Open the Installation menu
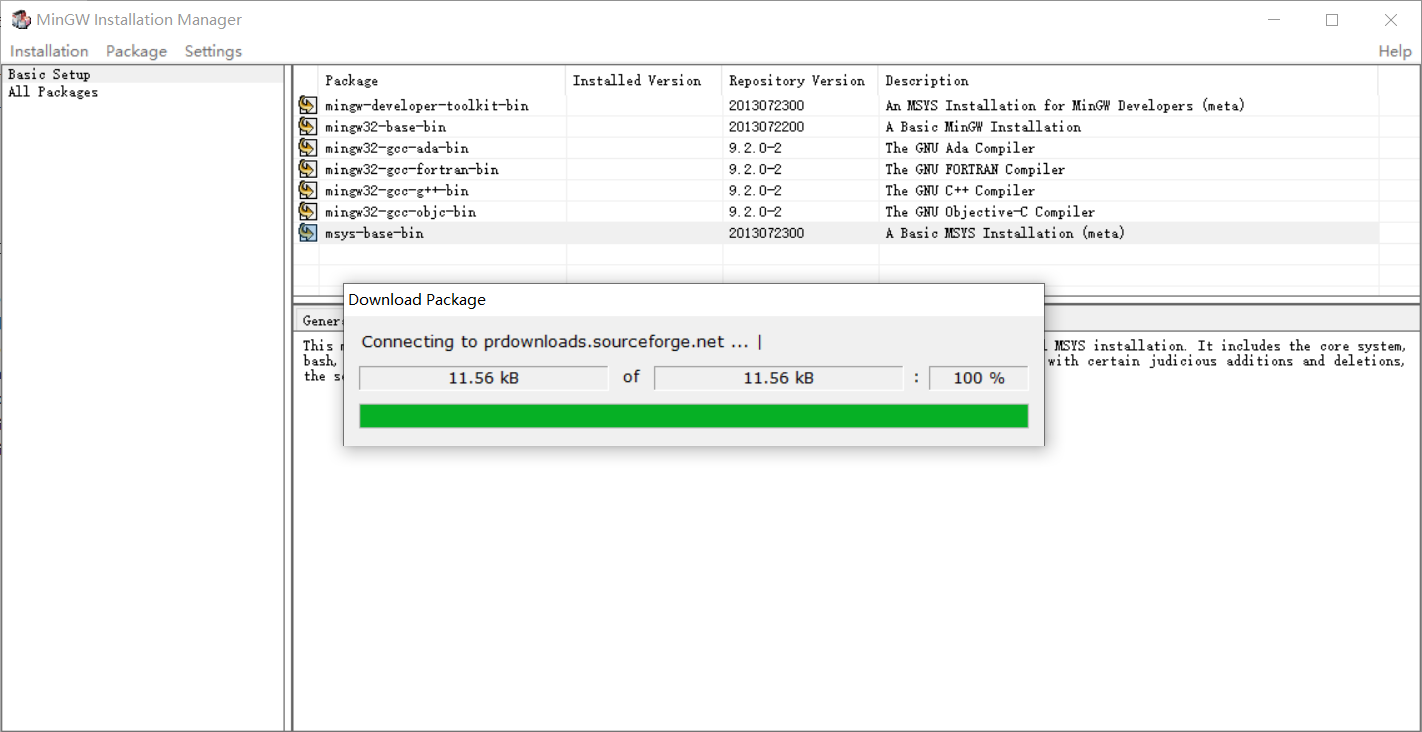1422x732 pixels. (49, 51)
